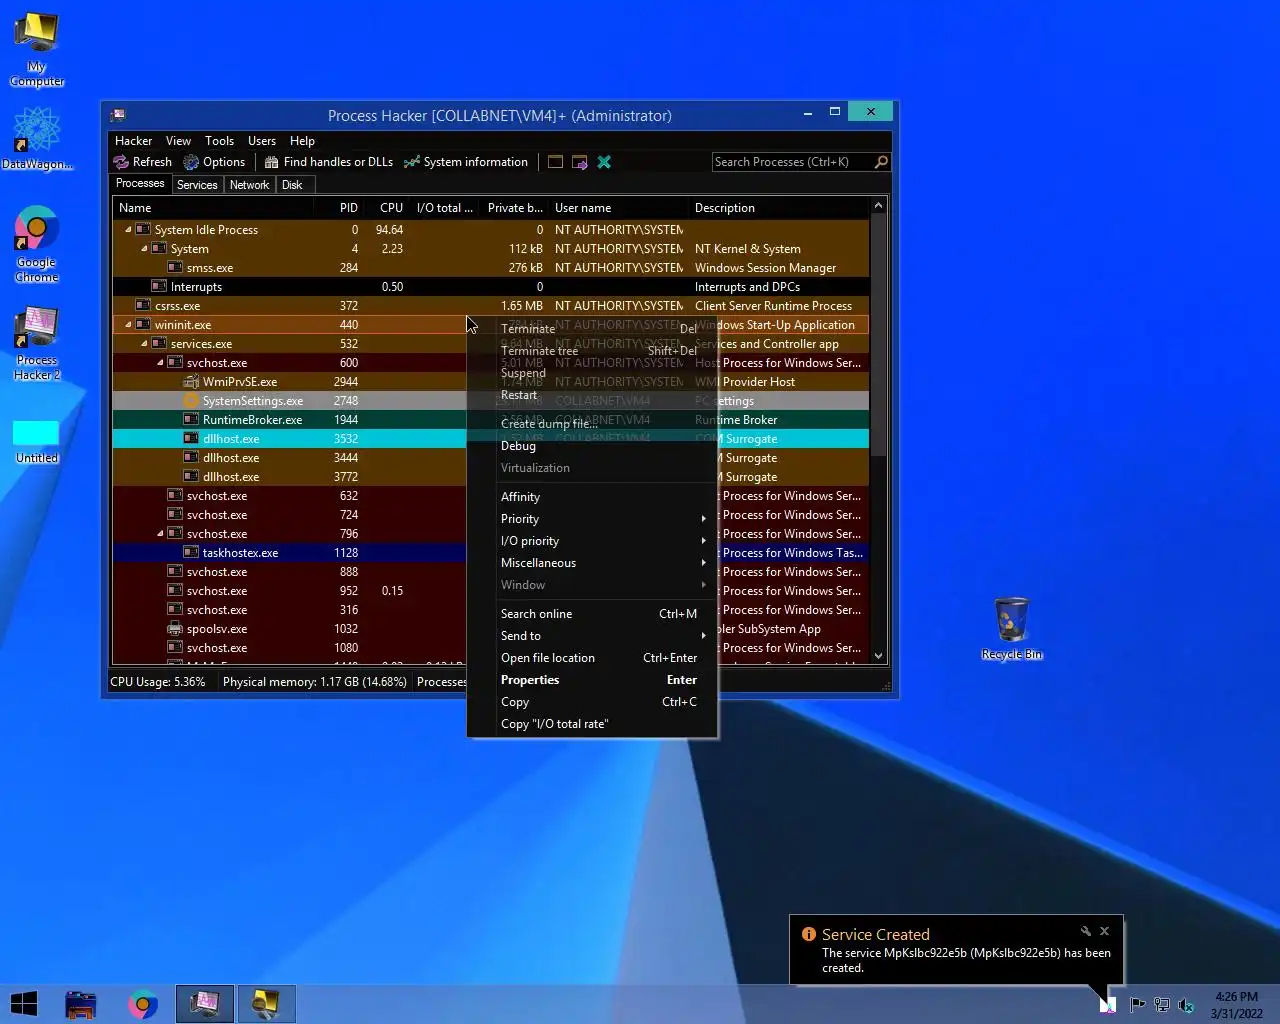Switch to the Network tab
This screenshot has height=1024, width=1280.
tap(249, 185)
